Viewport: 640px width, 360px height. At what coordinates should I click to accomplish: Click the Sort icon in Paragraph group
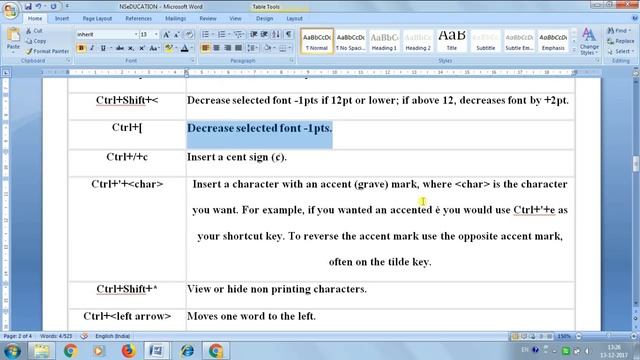pos(276,35)
